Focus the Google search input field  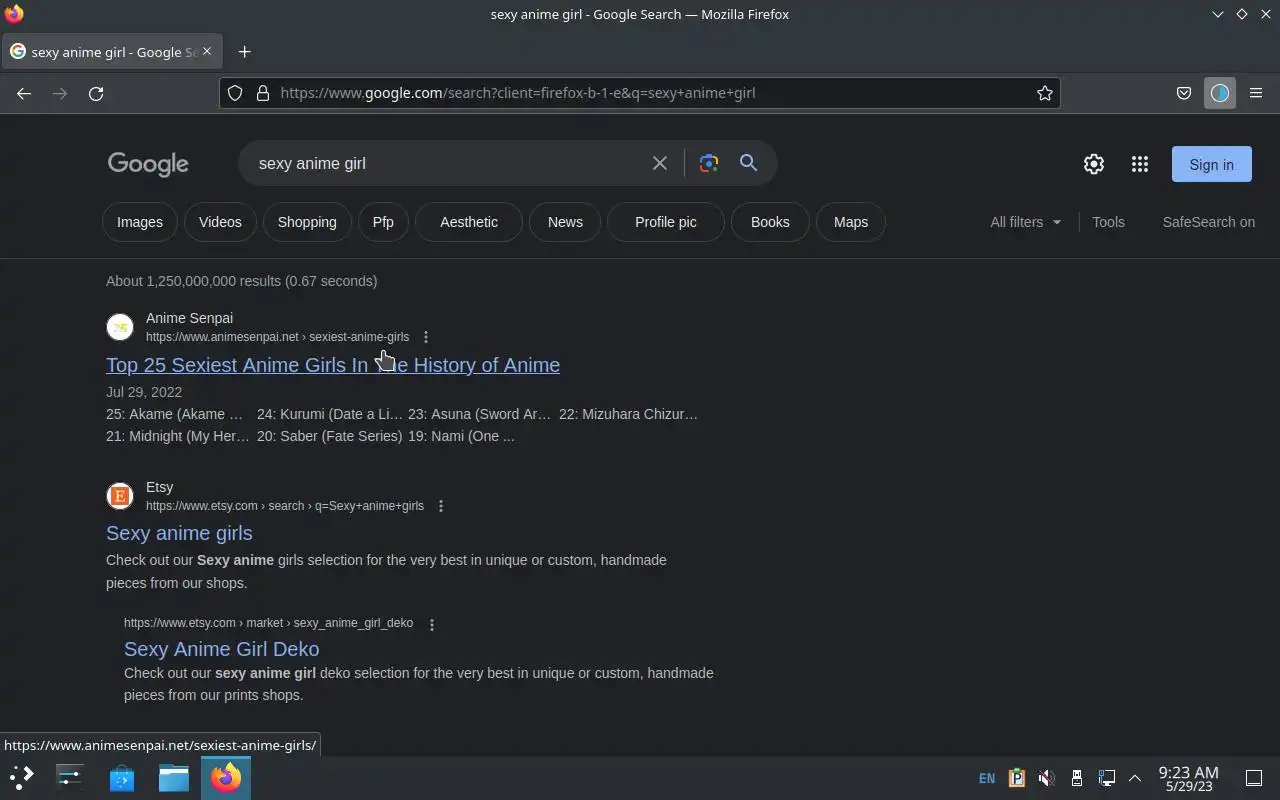pyautogui.click(x=448, y=163)
